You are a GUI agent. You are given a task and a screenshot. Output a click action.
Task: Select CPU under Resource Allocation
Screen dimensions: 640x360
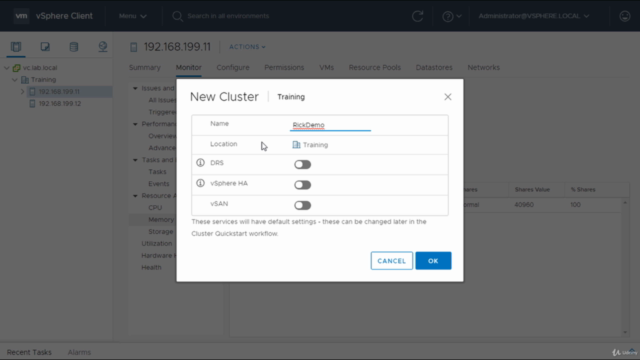coord(155,208)
